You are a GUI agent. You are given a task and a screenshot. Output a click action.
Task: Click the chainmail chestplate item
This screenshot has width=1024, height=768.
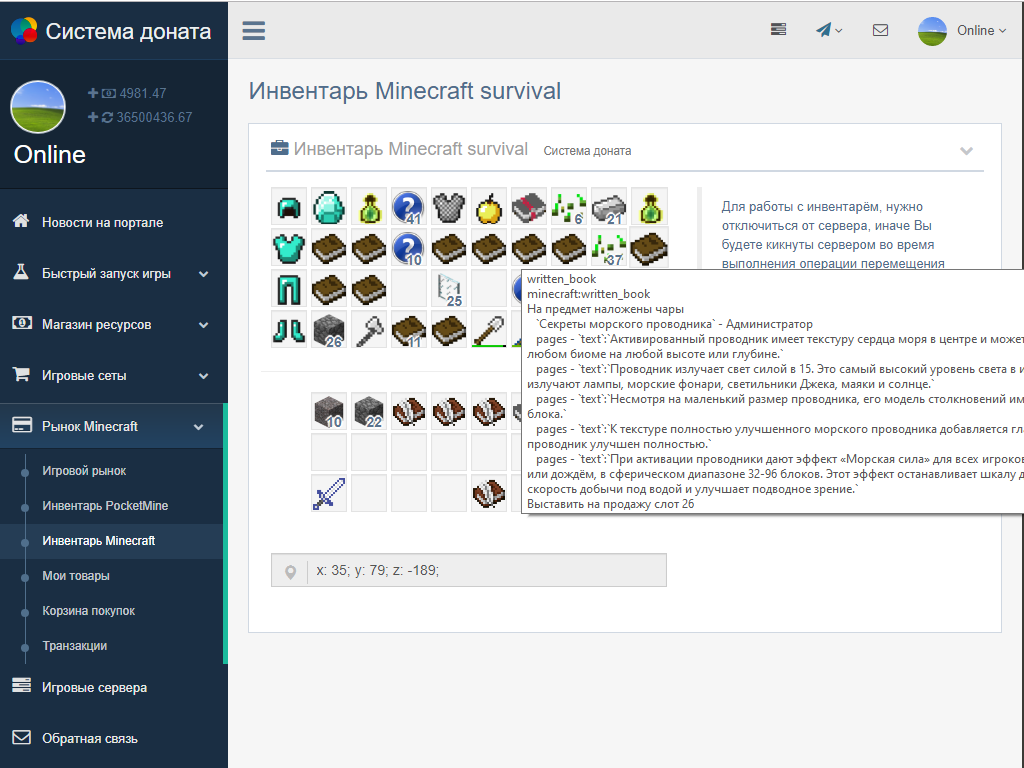point(449,207)
